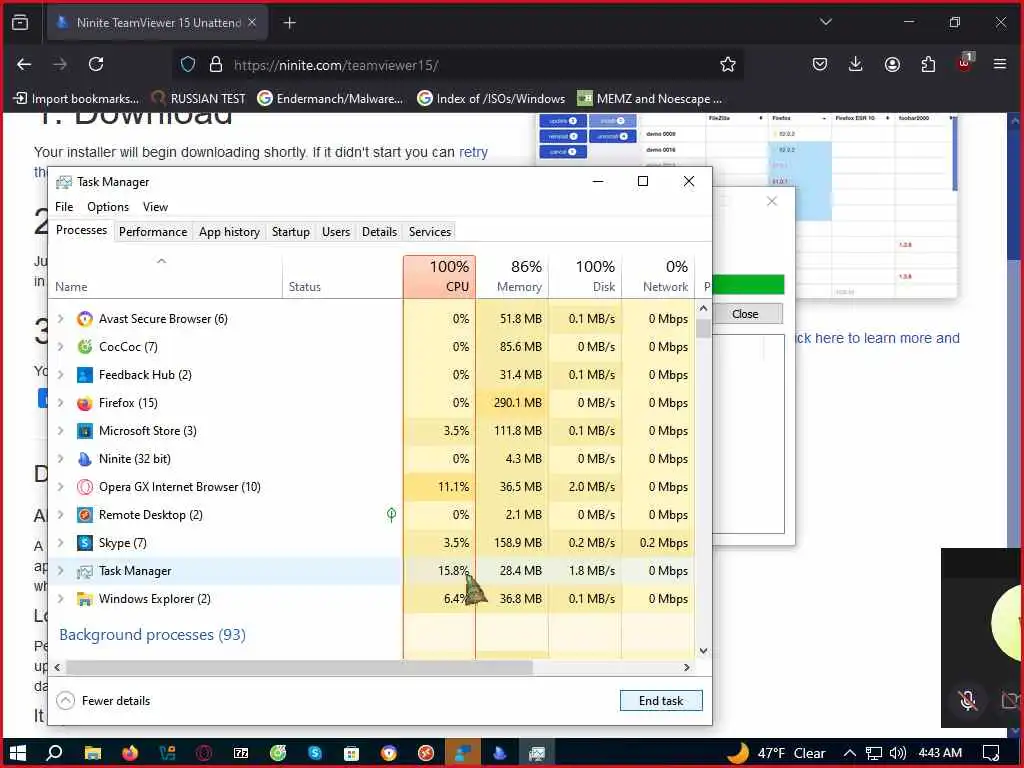Click the shield tracking protection icon

tap(188, 64)
